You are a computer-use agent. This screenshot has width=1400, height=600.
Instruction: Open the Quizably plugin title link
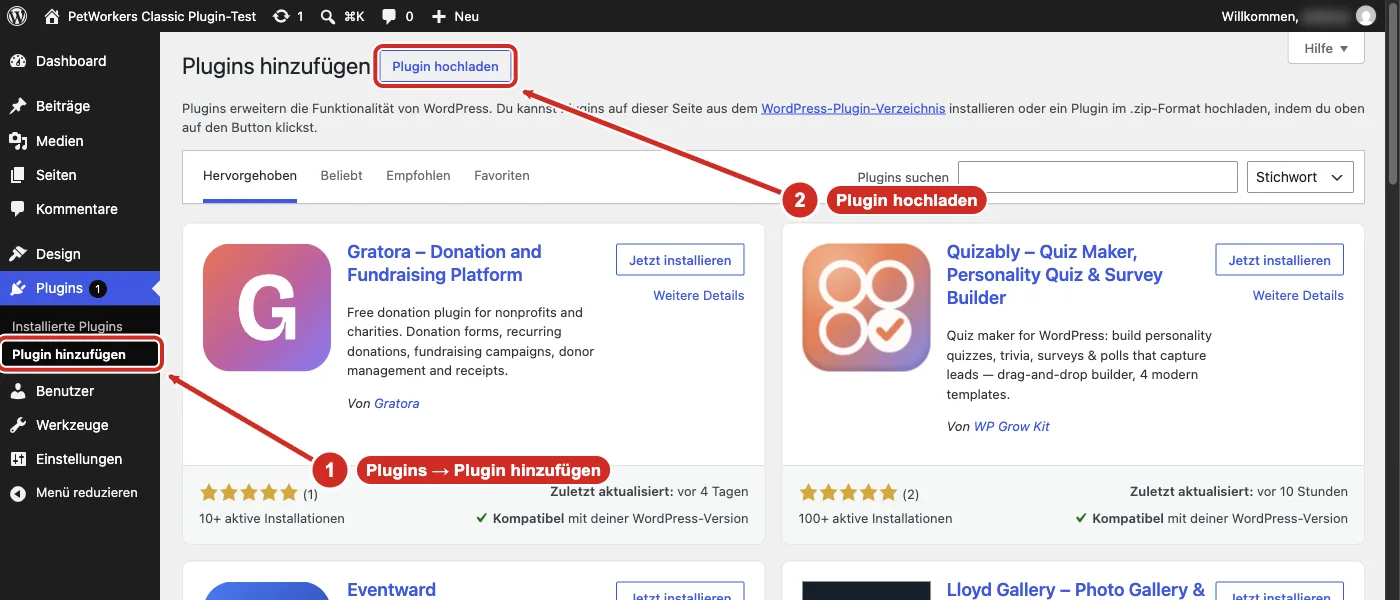[x=1055, y=275]
